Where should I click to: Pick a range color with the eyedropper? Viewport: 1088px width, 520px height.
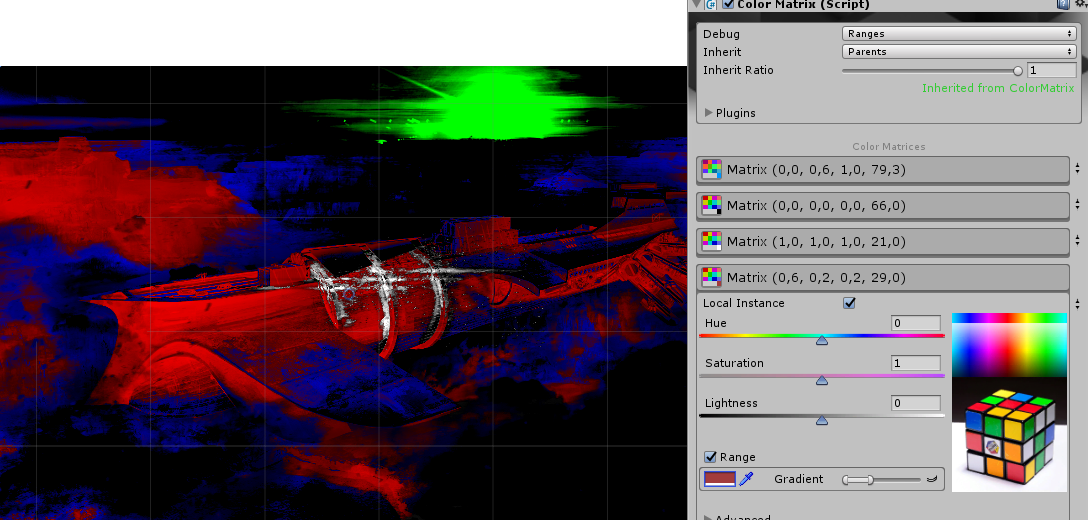(747, 478)
